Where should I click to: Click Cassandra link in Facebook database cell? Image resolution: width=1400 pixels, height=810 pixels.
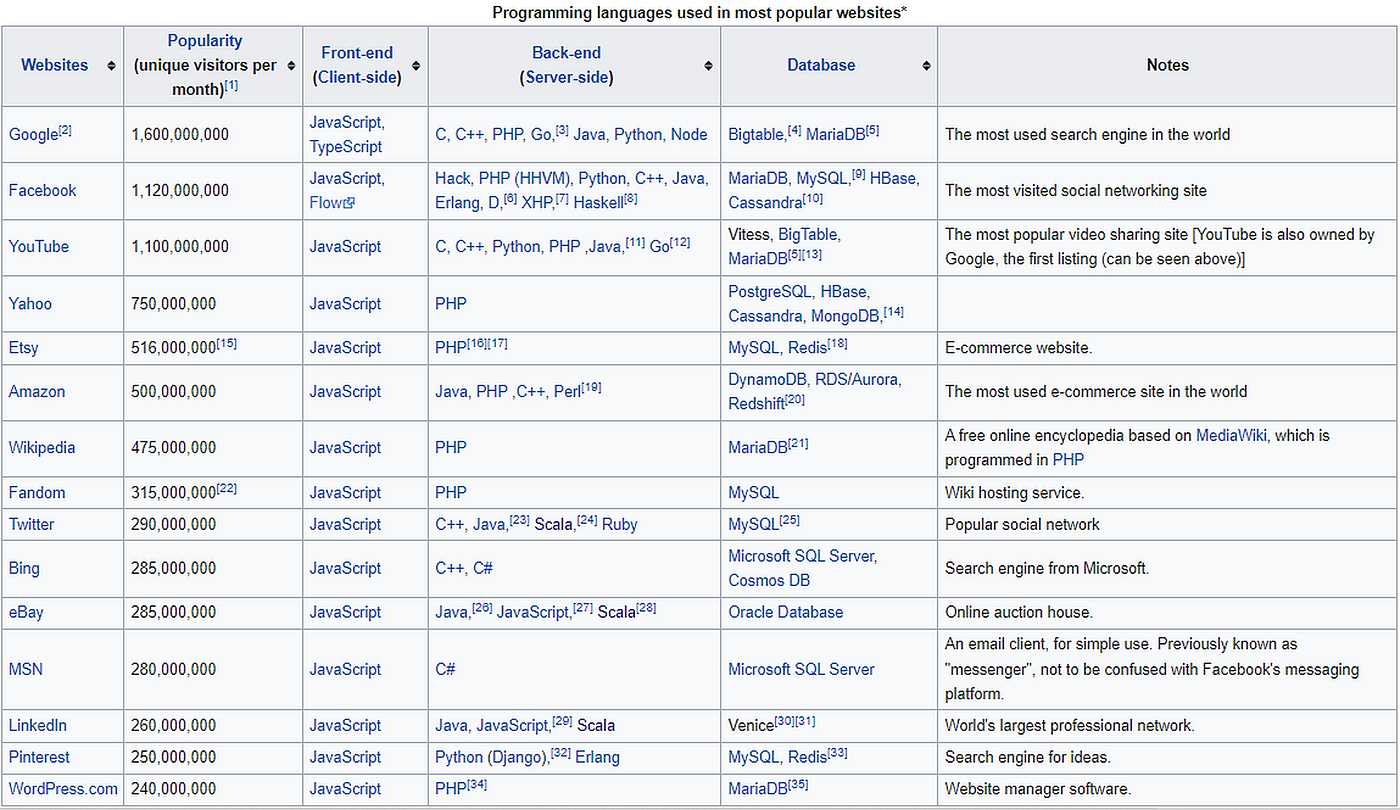pyautogui.click(x=765, y=203)
